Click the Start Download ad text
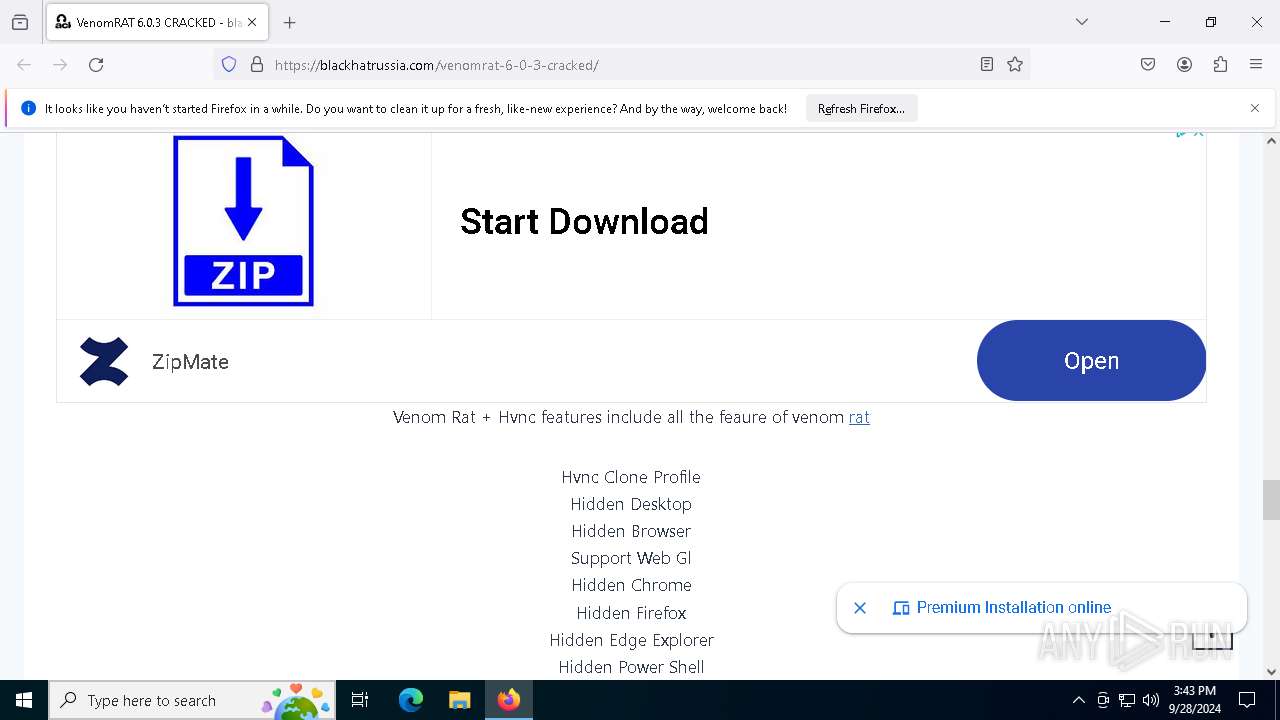Image resolution: width=1280 pixels, height=720 pixels. [584, 221]
